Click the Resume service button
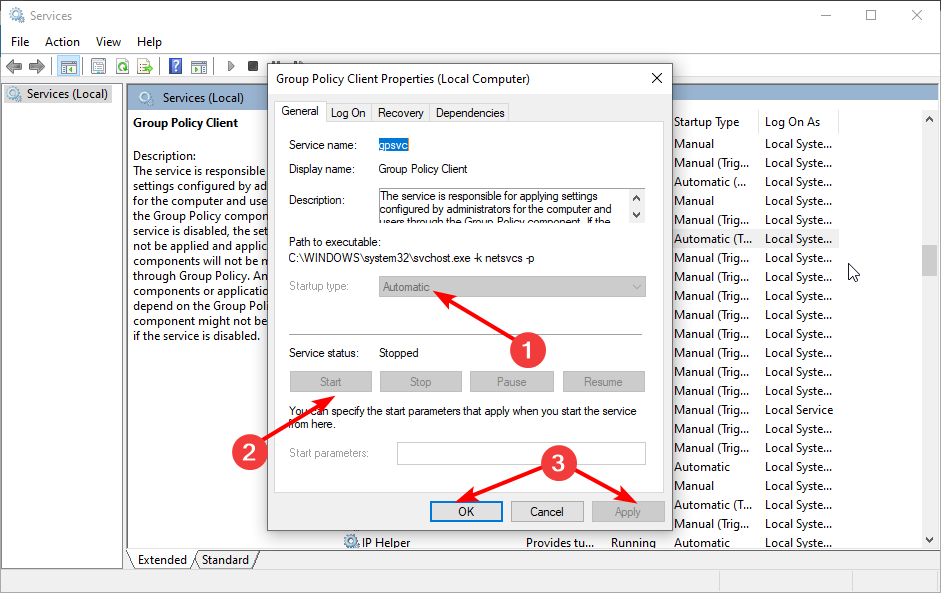The width and height of the screenshot is (941, 593). tap(603, 382)
